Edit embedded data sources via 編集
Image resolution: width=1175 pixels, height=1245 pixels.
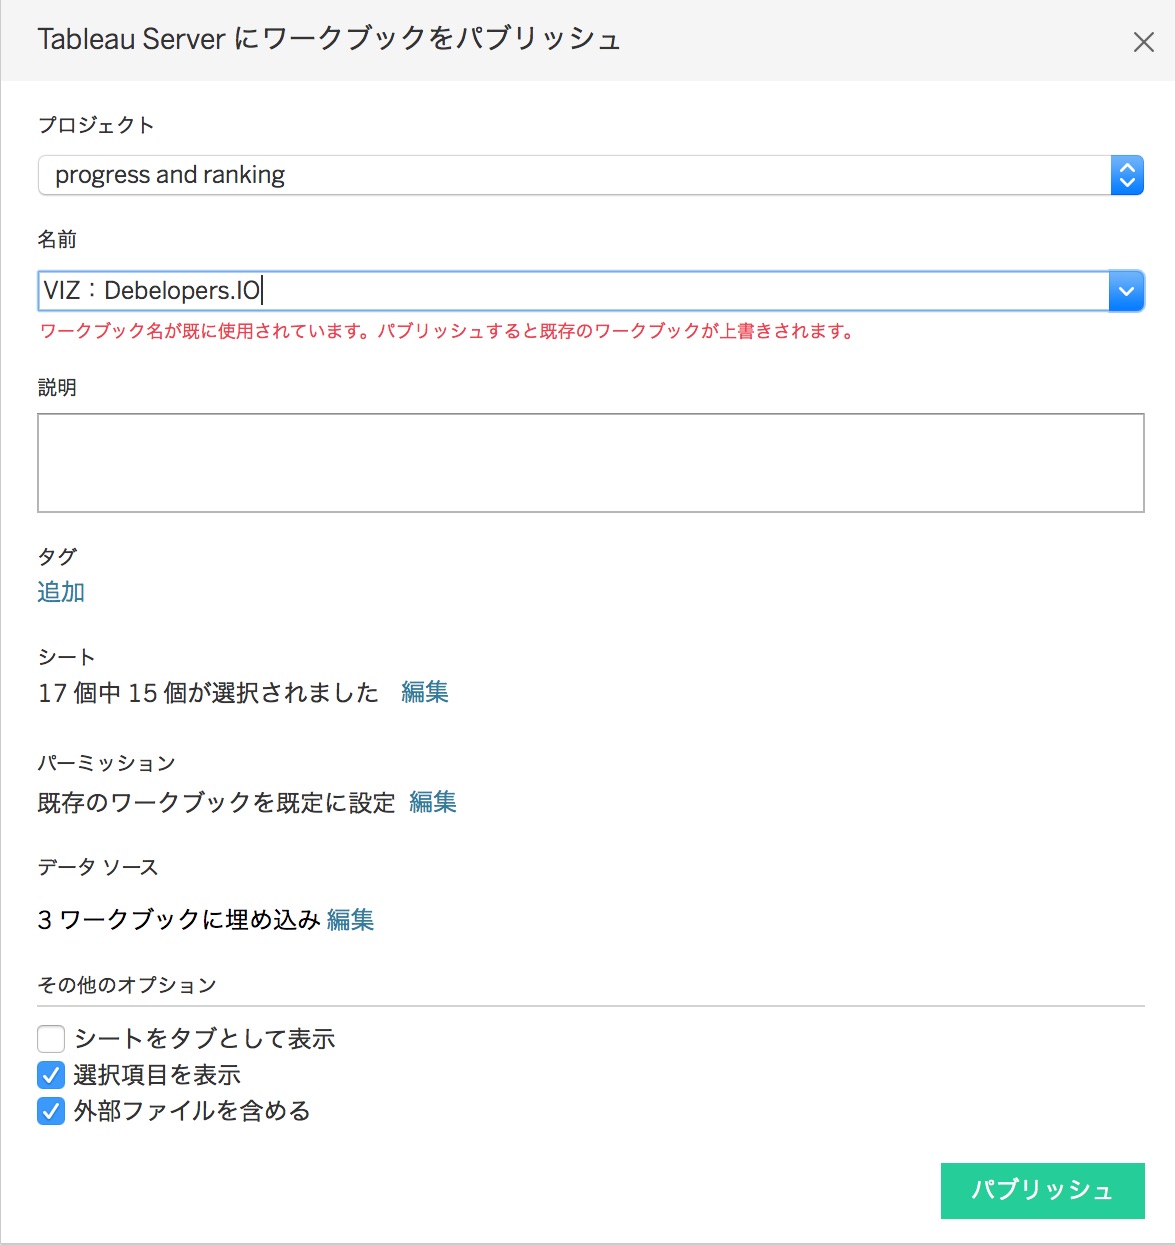[x=350, y=920]
